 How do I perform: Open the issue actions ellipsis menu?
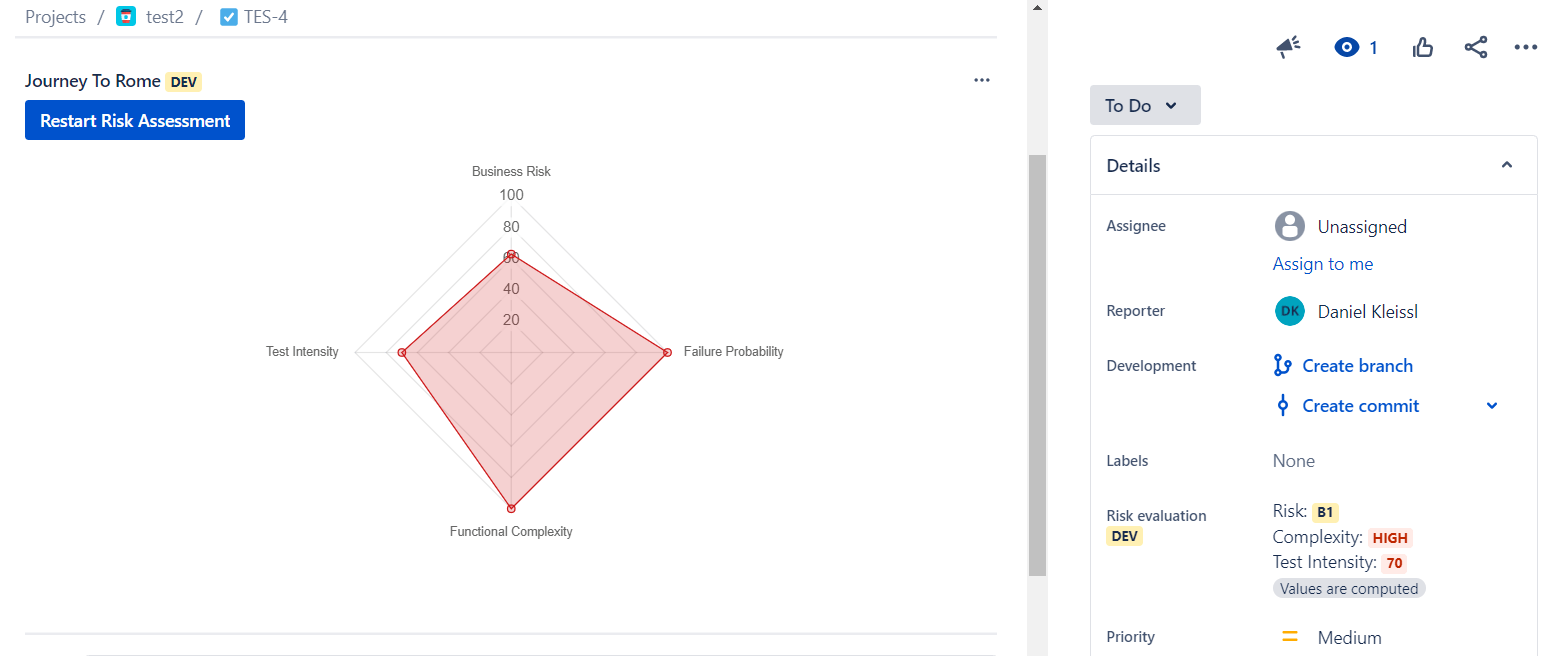[x=1525, y=47]
